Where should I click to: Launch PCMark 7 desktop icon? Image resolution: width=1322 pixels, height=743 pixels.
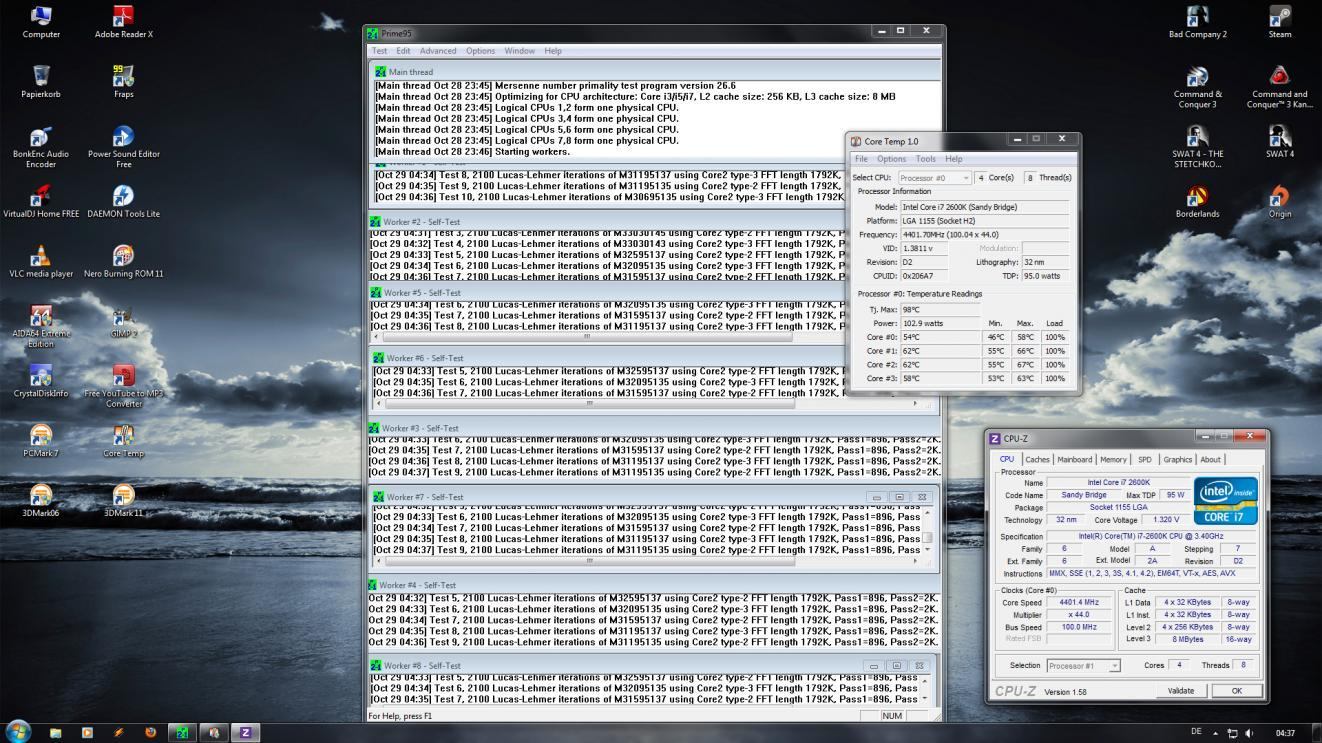point(41,441)
